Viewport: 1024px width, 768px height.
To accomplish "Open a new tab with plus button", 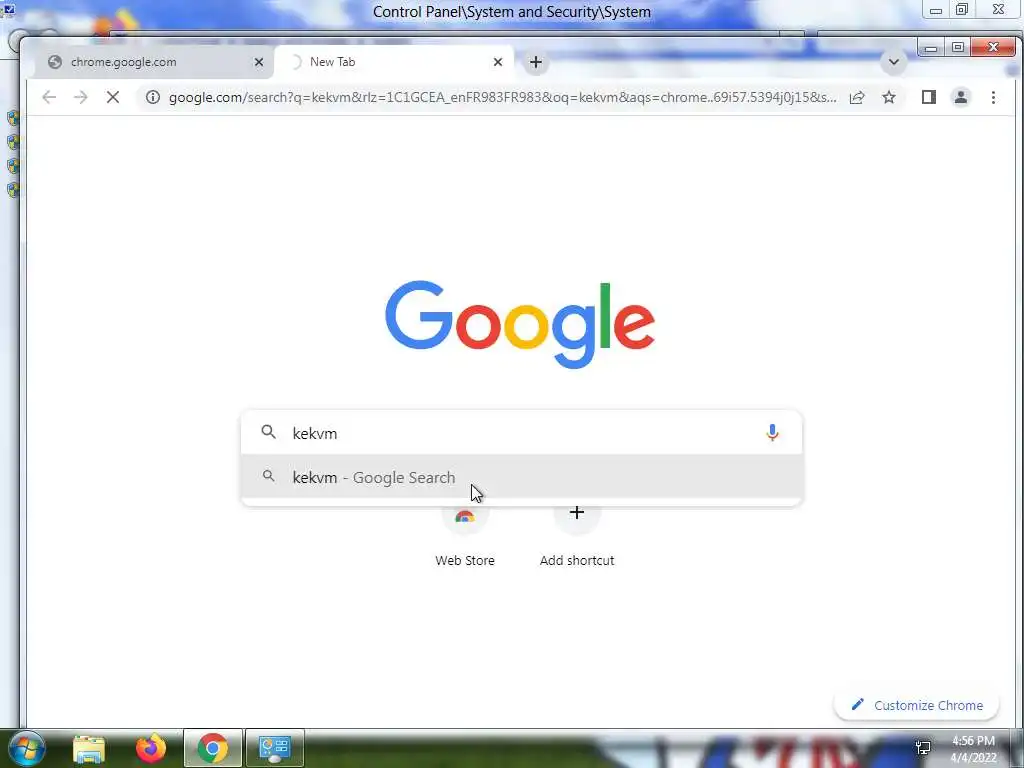I will click(536, 62).
